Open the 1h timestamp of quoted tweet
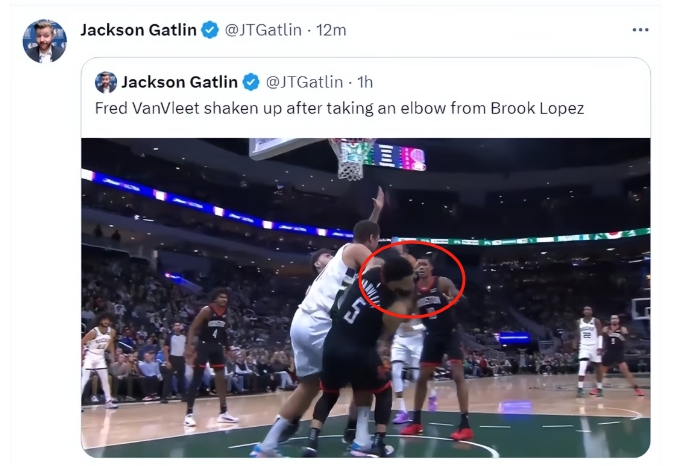Screen dimensions: 689x467 (x=365, y=82)
